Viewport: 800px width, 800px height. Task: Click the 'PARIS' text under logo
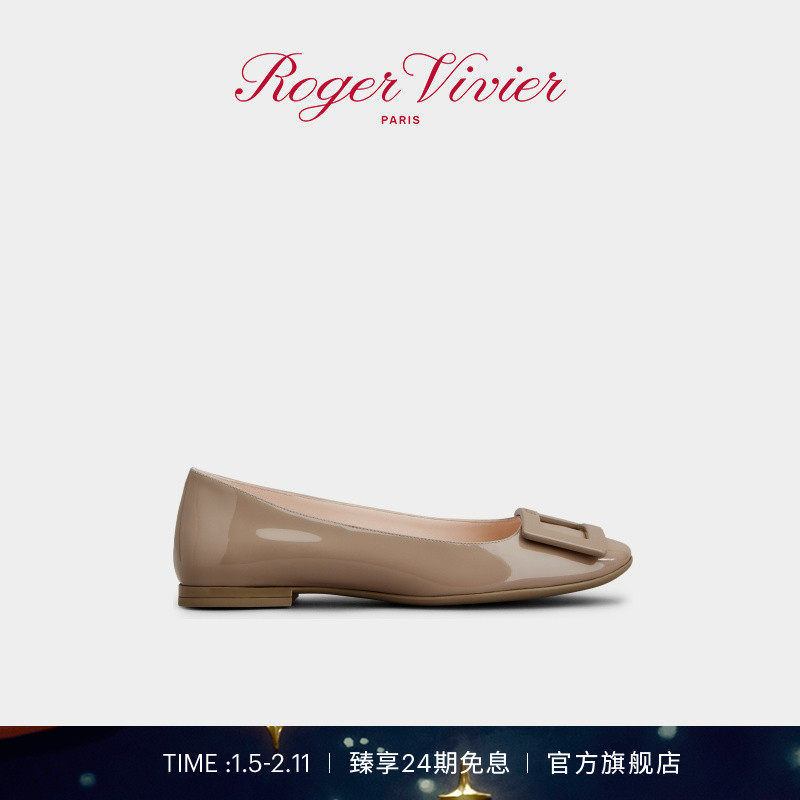(401, 120)
